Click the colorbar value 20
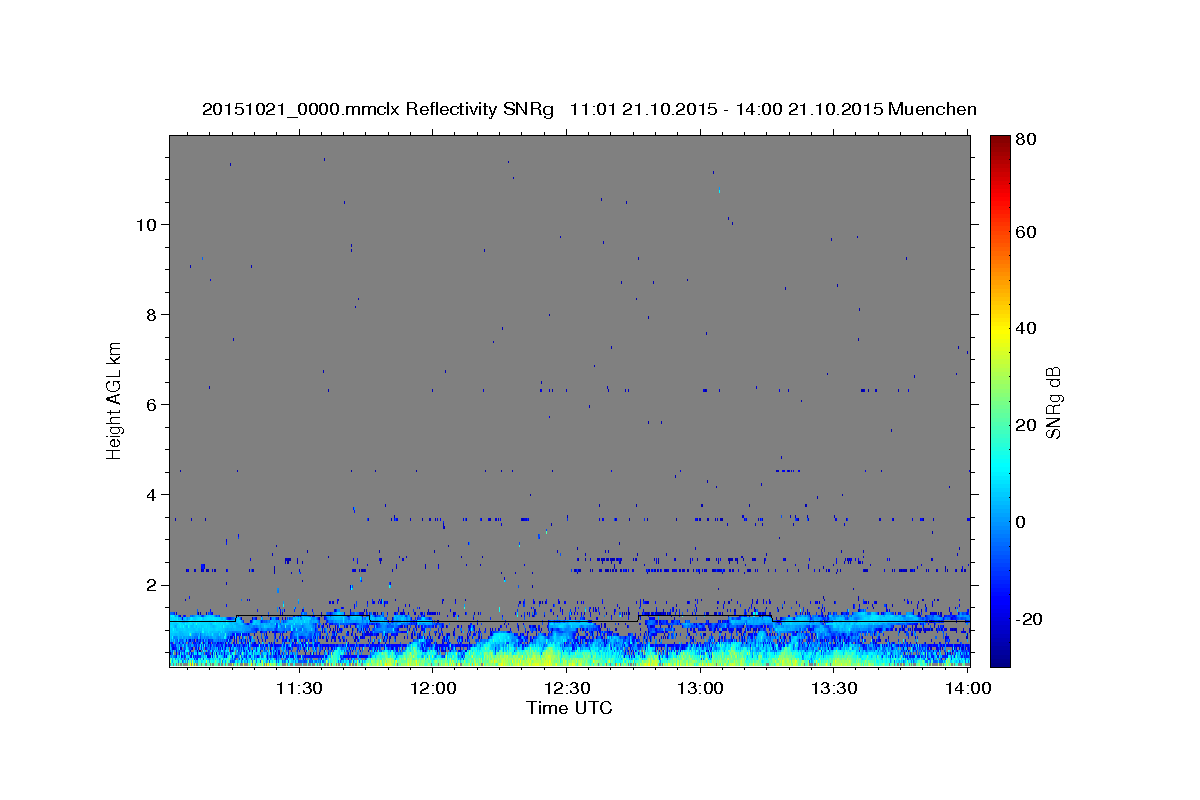1200x800 pixels. click(x=1028, y=425)
